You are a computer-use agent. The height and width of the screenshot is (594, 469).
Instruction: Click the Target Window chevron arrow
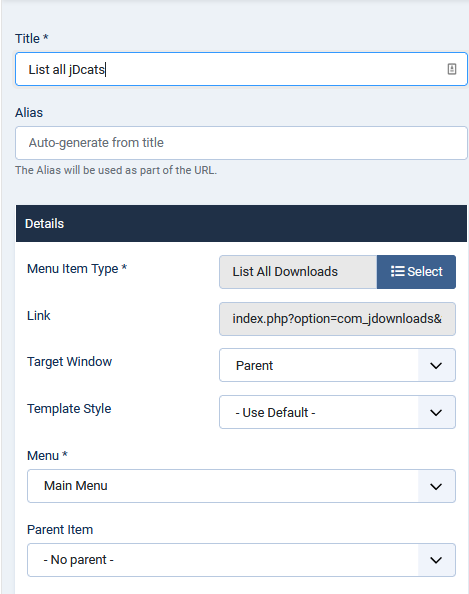point(436,366)
